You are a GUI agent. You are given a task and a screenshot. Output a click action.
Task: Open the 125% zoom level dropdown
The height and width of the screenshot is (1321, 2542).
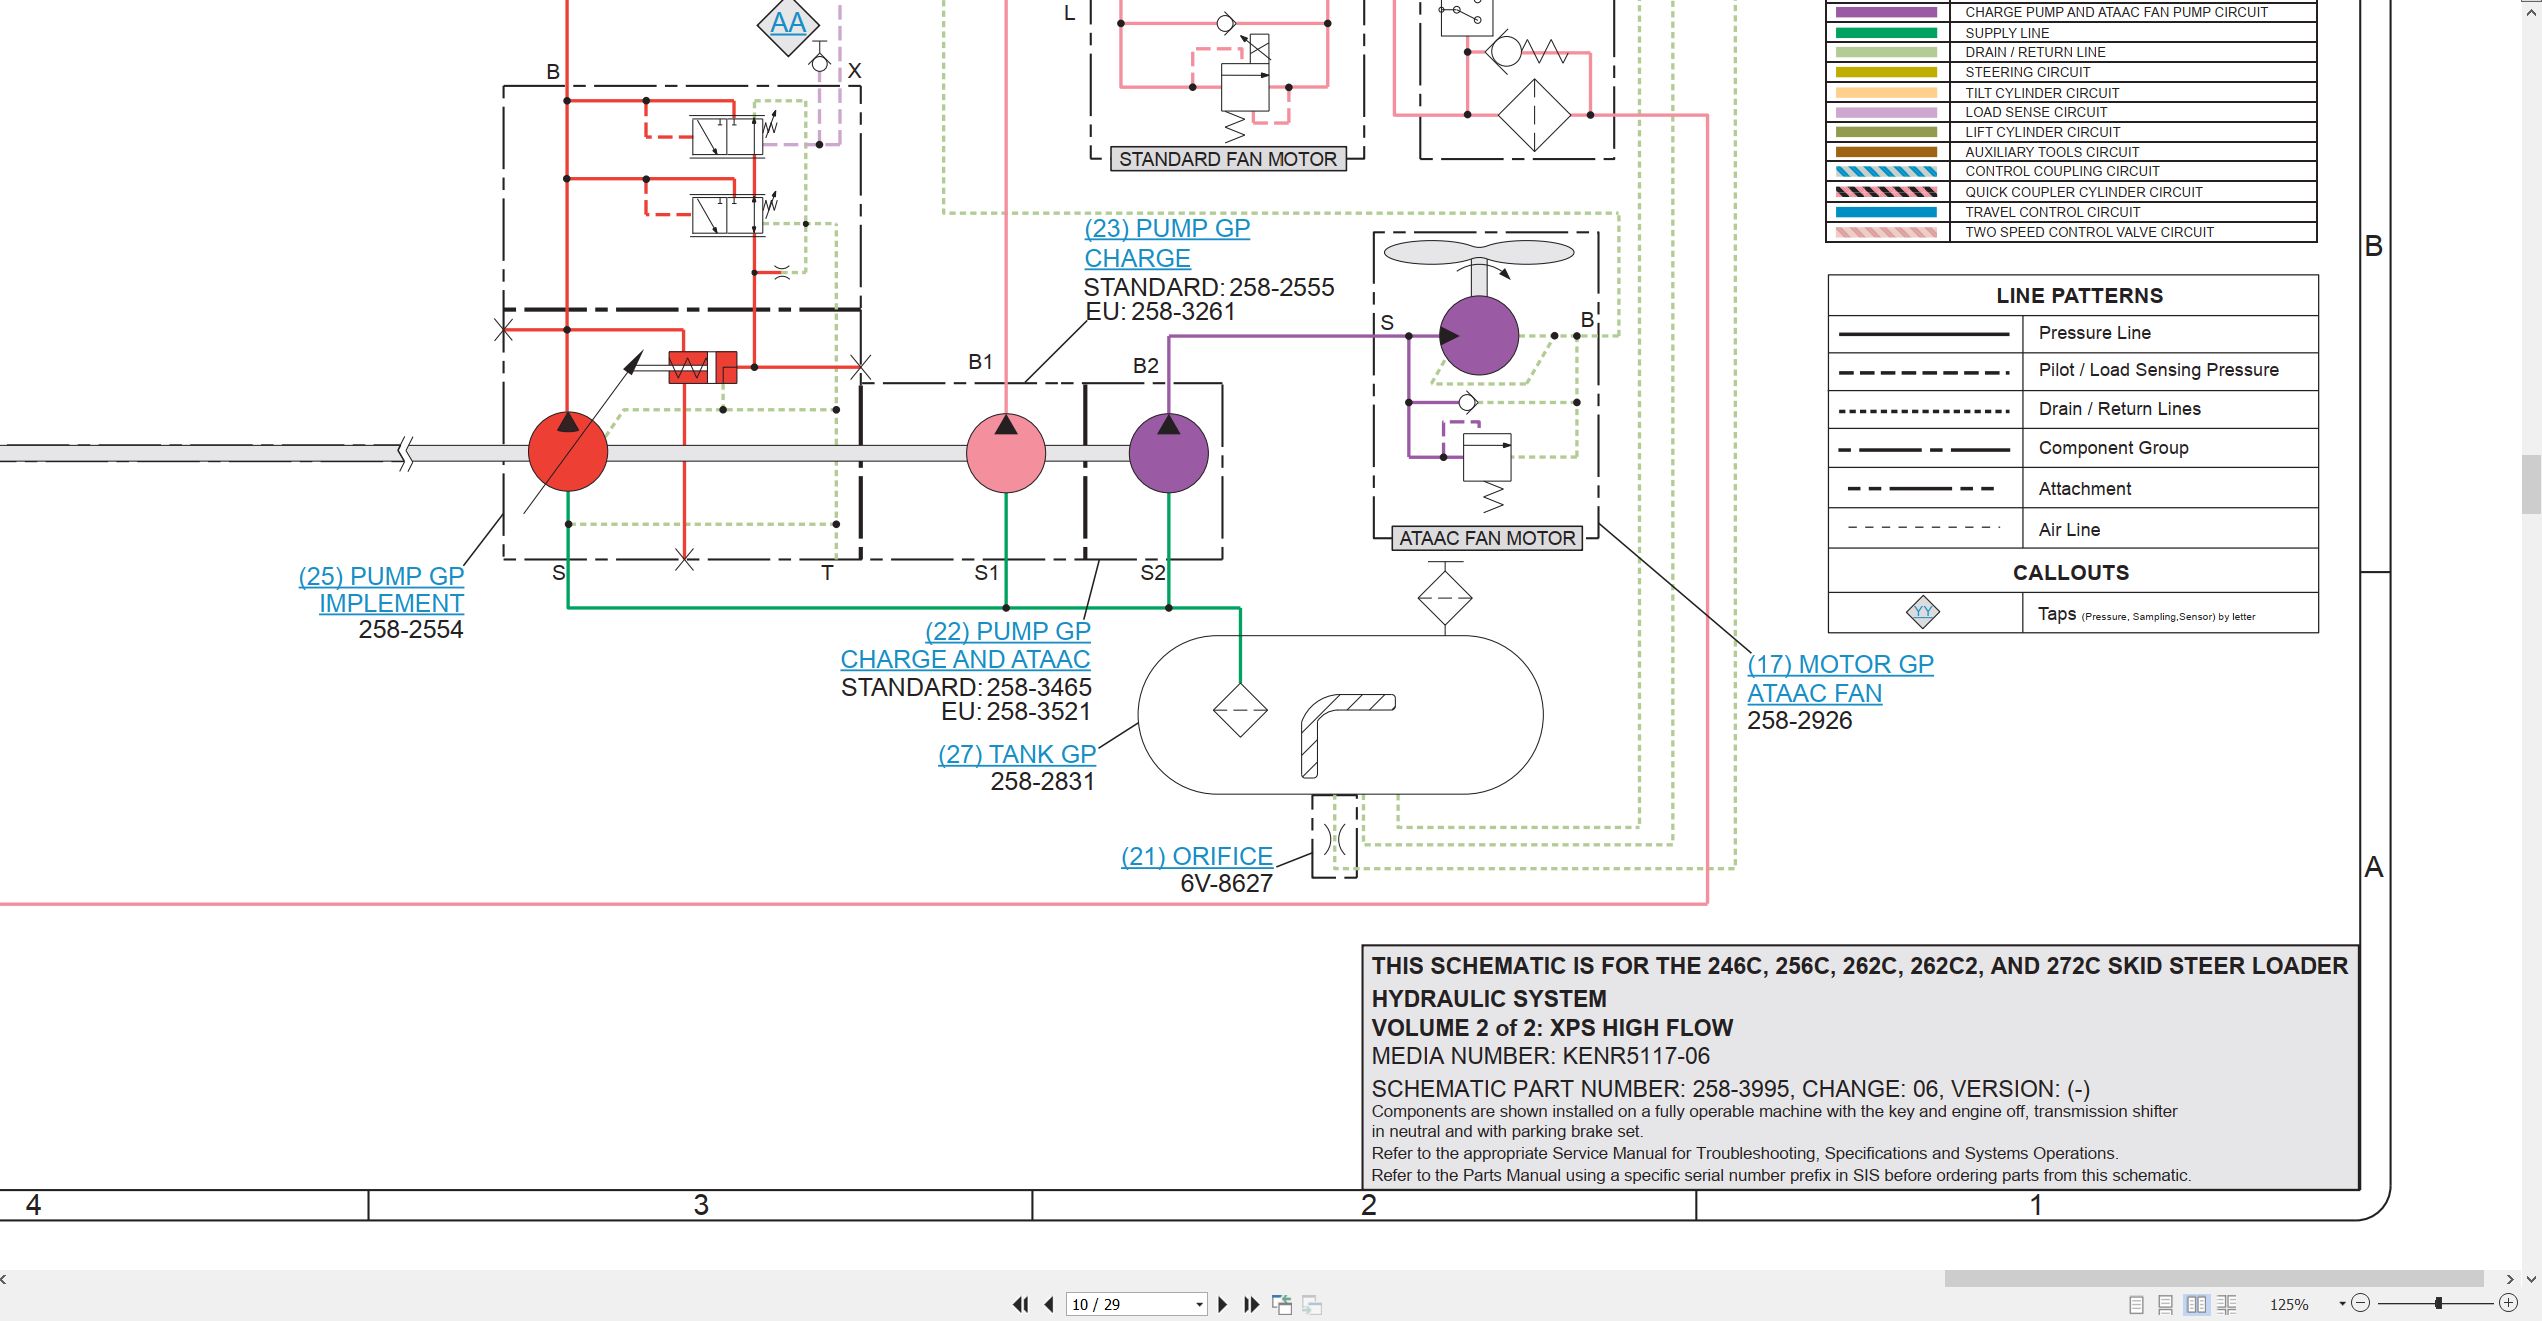point(2342,1304)
